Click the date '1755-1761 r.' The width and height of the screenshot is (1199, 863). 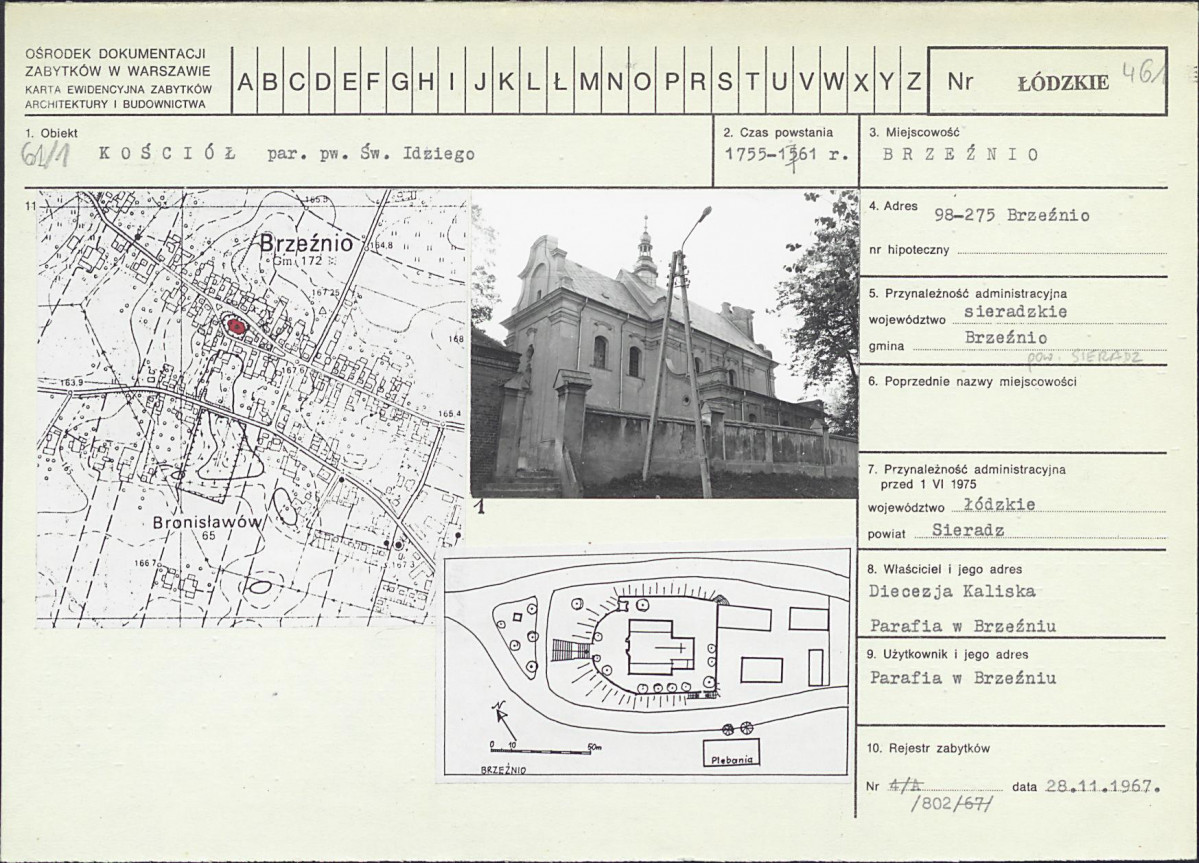787,154
